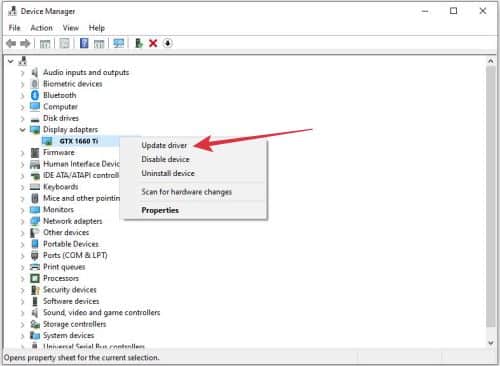Click the scan for hardware changes monitor icon
The width and height of the screenshot is (500, 366).
pyautogui.click(x=119, y=43)
